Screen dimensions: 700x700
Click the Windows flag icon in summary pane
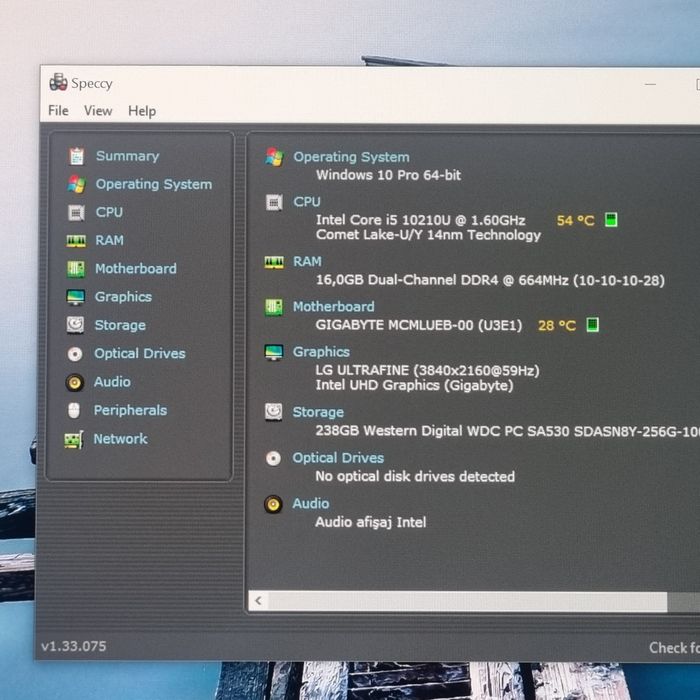[x=274, y=157]
